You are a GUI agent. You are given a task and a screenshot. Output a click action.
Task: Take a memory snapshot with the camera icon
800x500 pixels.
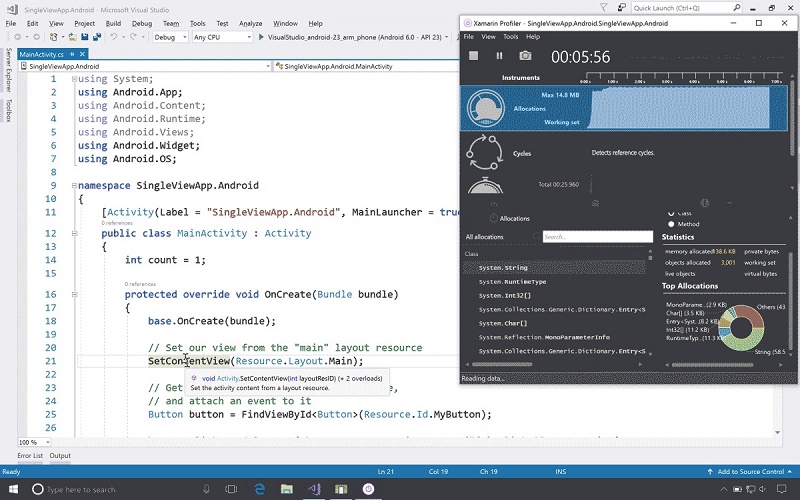(525, 56)
